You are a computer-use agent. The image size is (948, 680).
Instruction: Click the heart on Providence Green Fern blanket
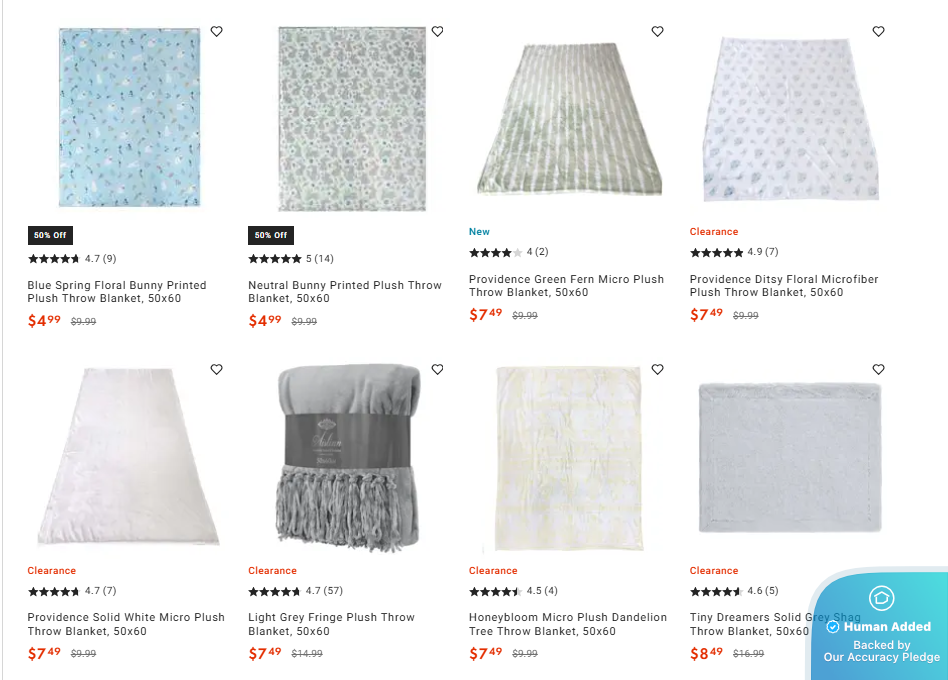[657, 31]
